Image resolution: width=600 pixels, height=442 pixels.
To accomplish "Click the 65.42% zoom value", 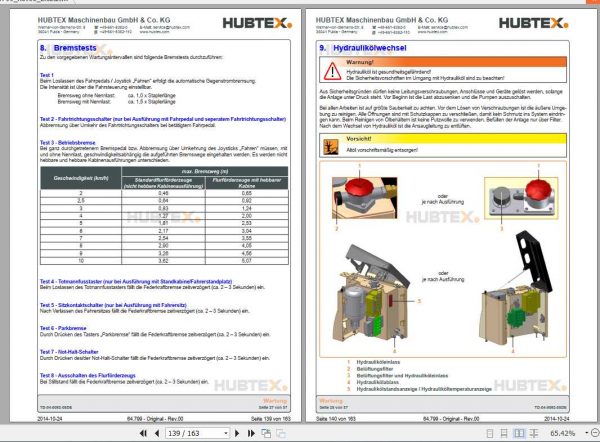I will pyautogui.click(x=562, y=433).
